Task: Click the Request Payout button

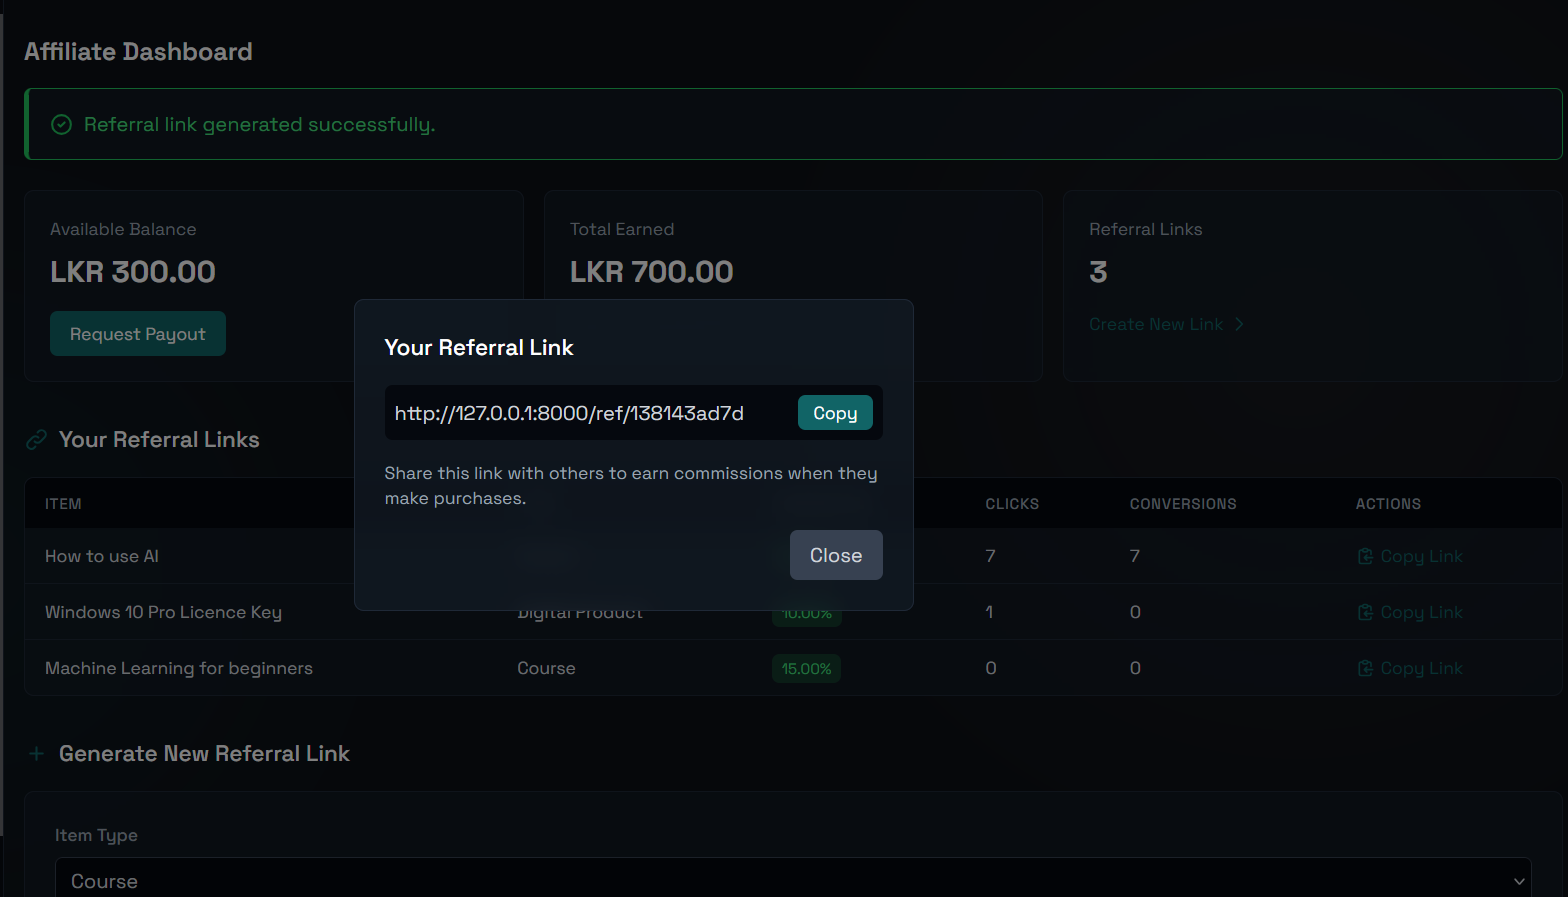Action: [138, 334]
